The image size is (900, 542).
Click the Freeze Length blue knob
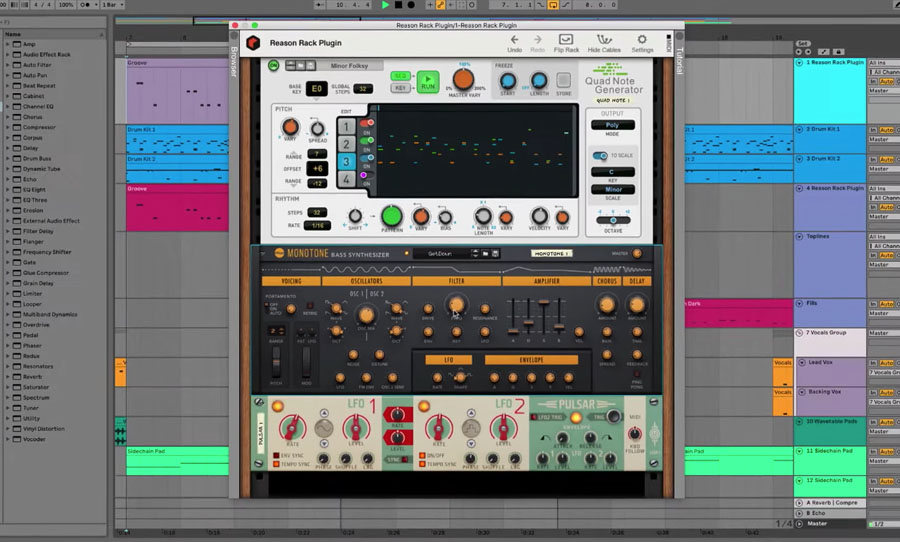538,80
